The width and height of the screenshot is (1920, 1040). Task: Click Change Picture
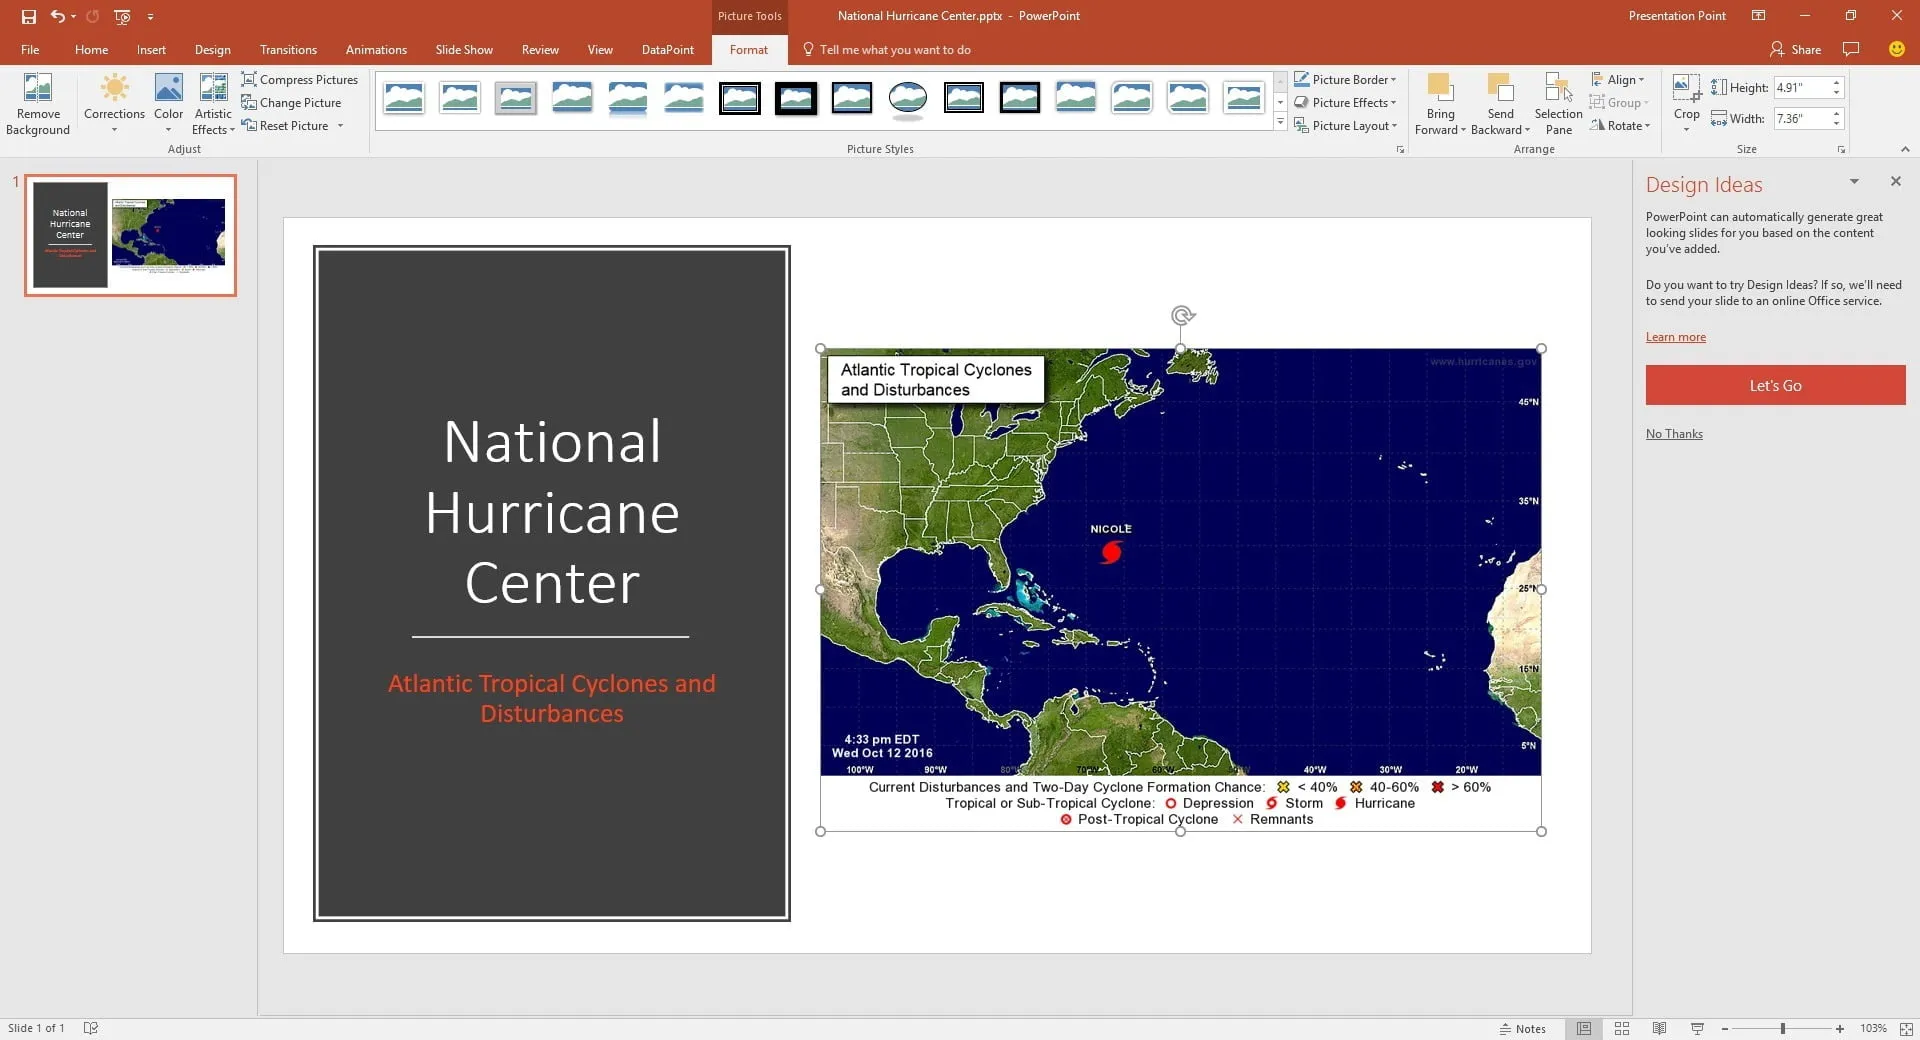pos(291,102)
